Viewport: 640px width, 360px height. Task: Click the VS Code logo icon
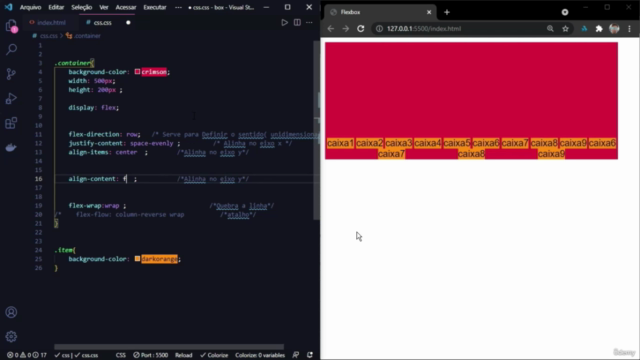[x=9, y=7]
